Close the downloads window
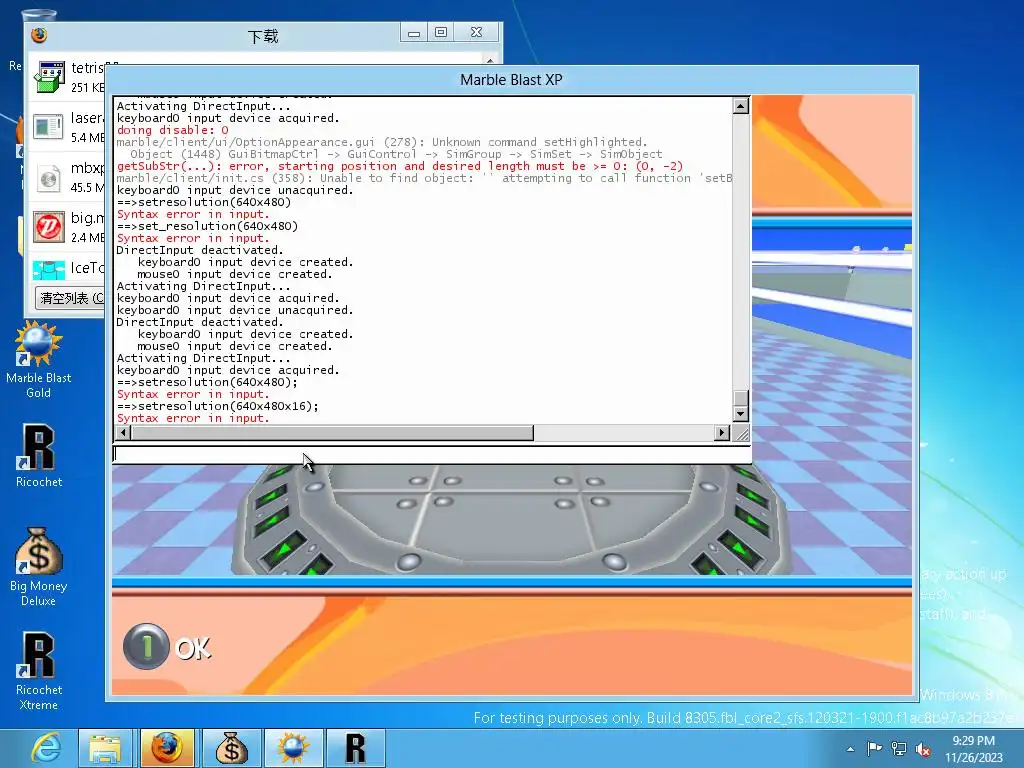 (x=477, y=33)
